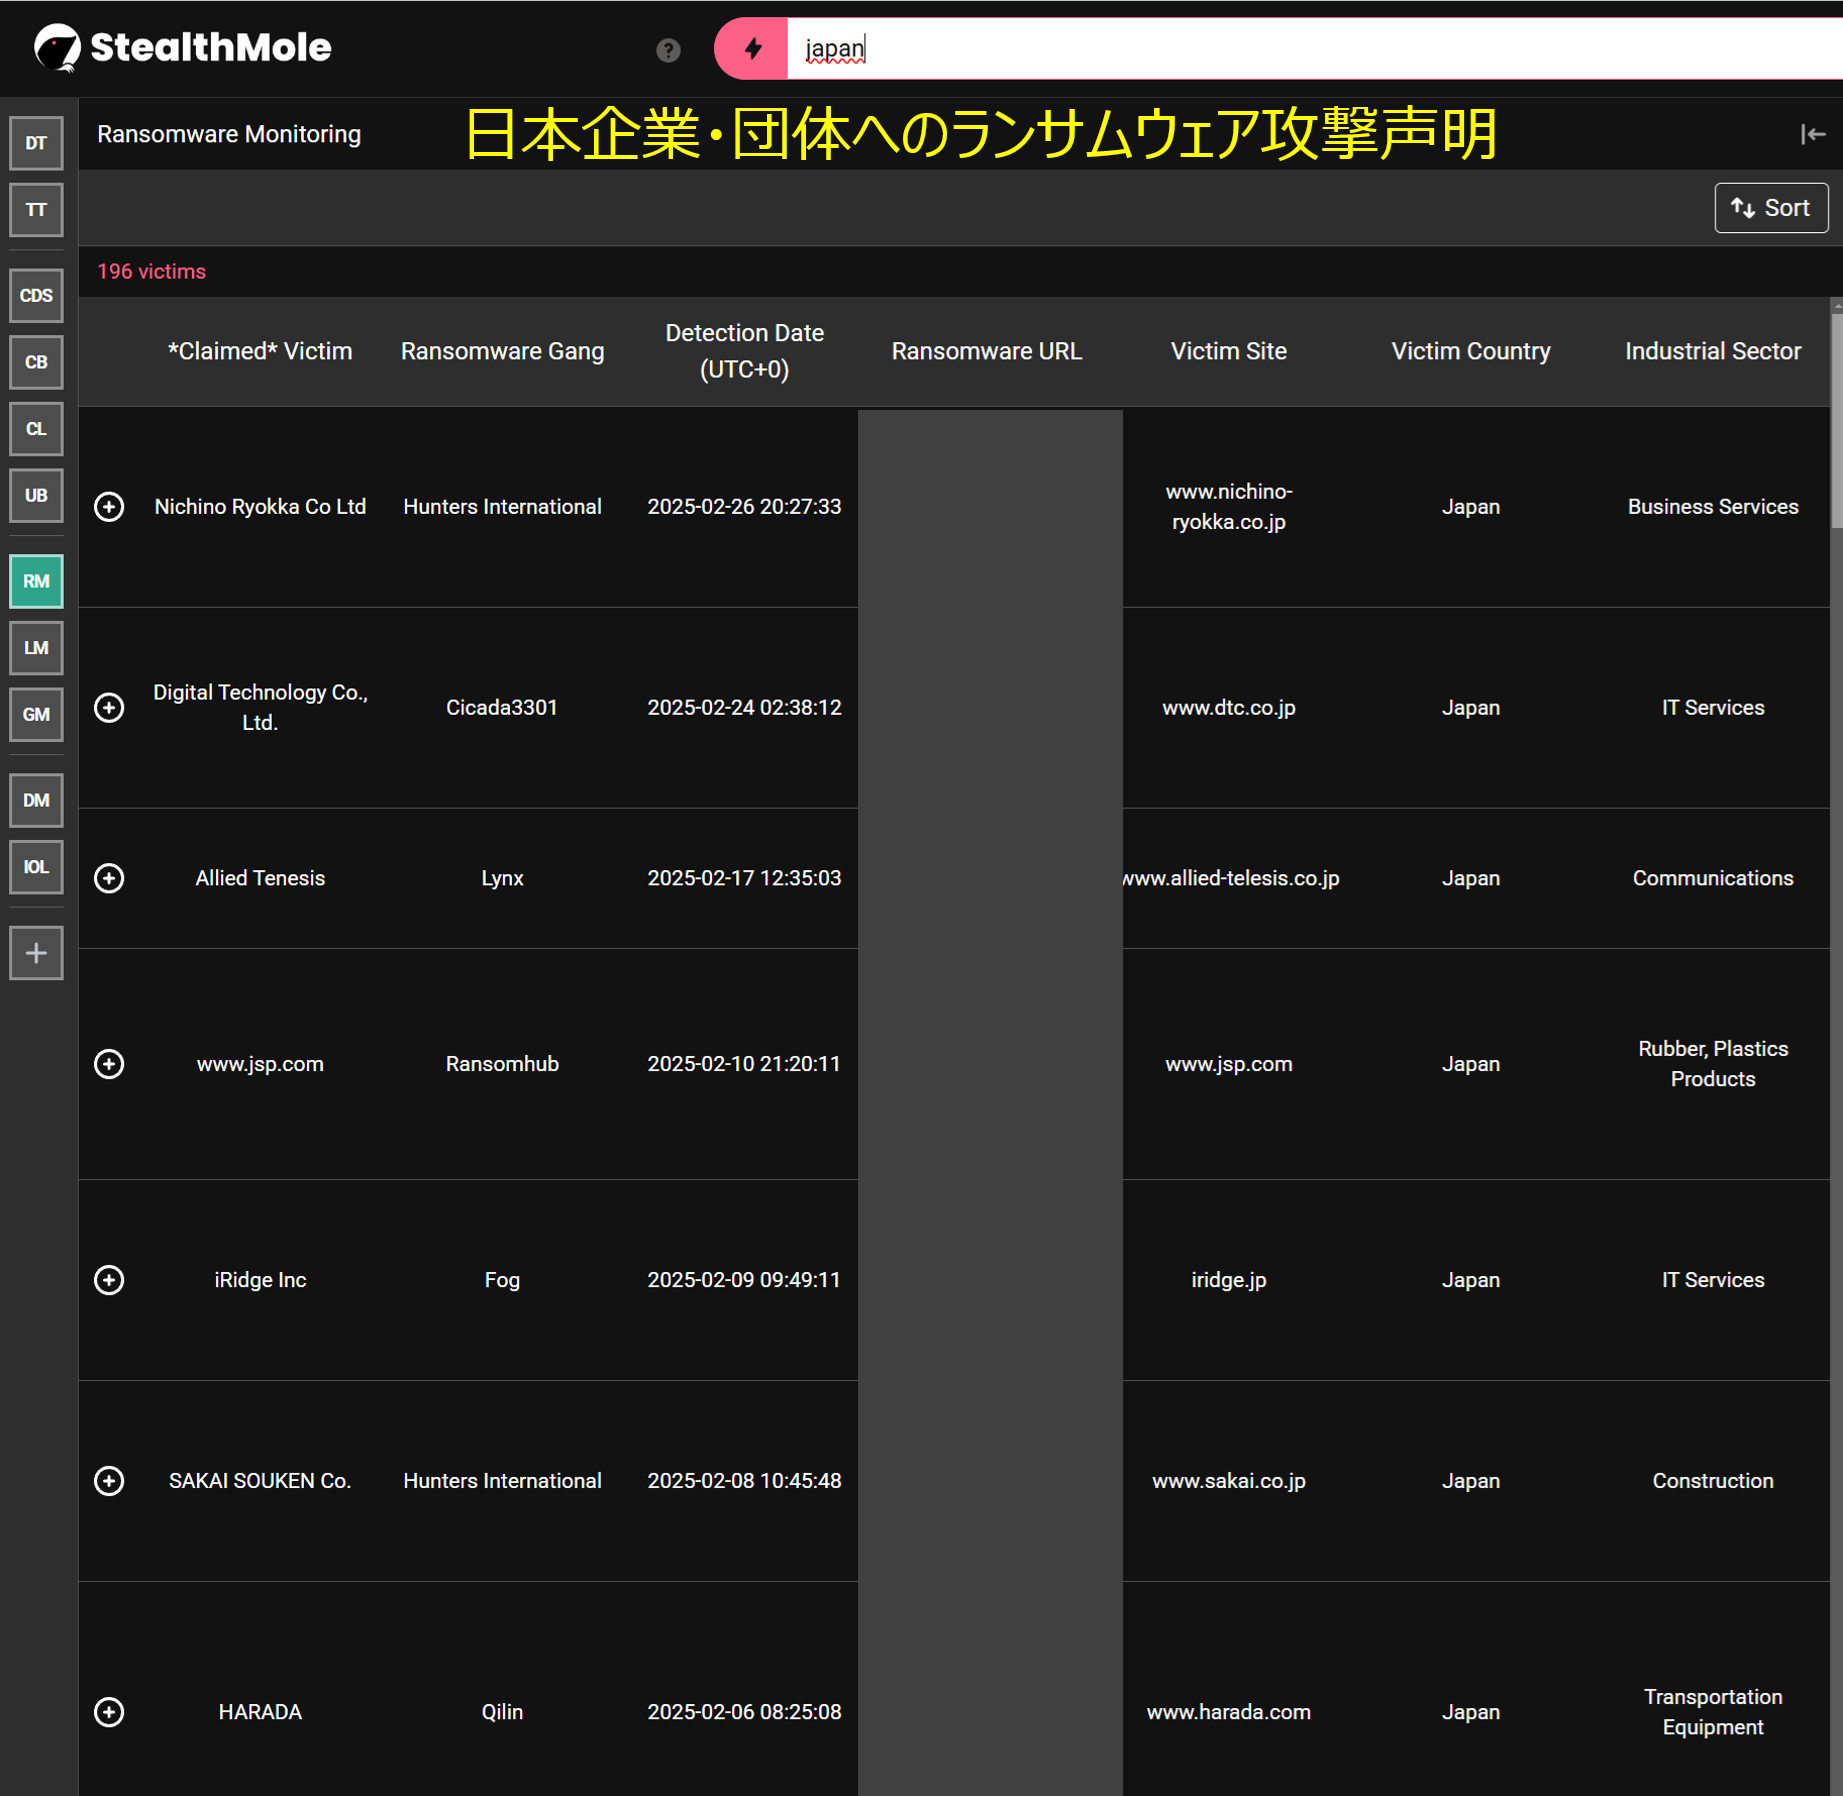The height and width of the screenshot is (1796, 1843).
Task: Click the StealthMole logo
Action: click(x=182, y=47)
